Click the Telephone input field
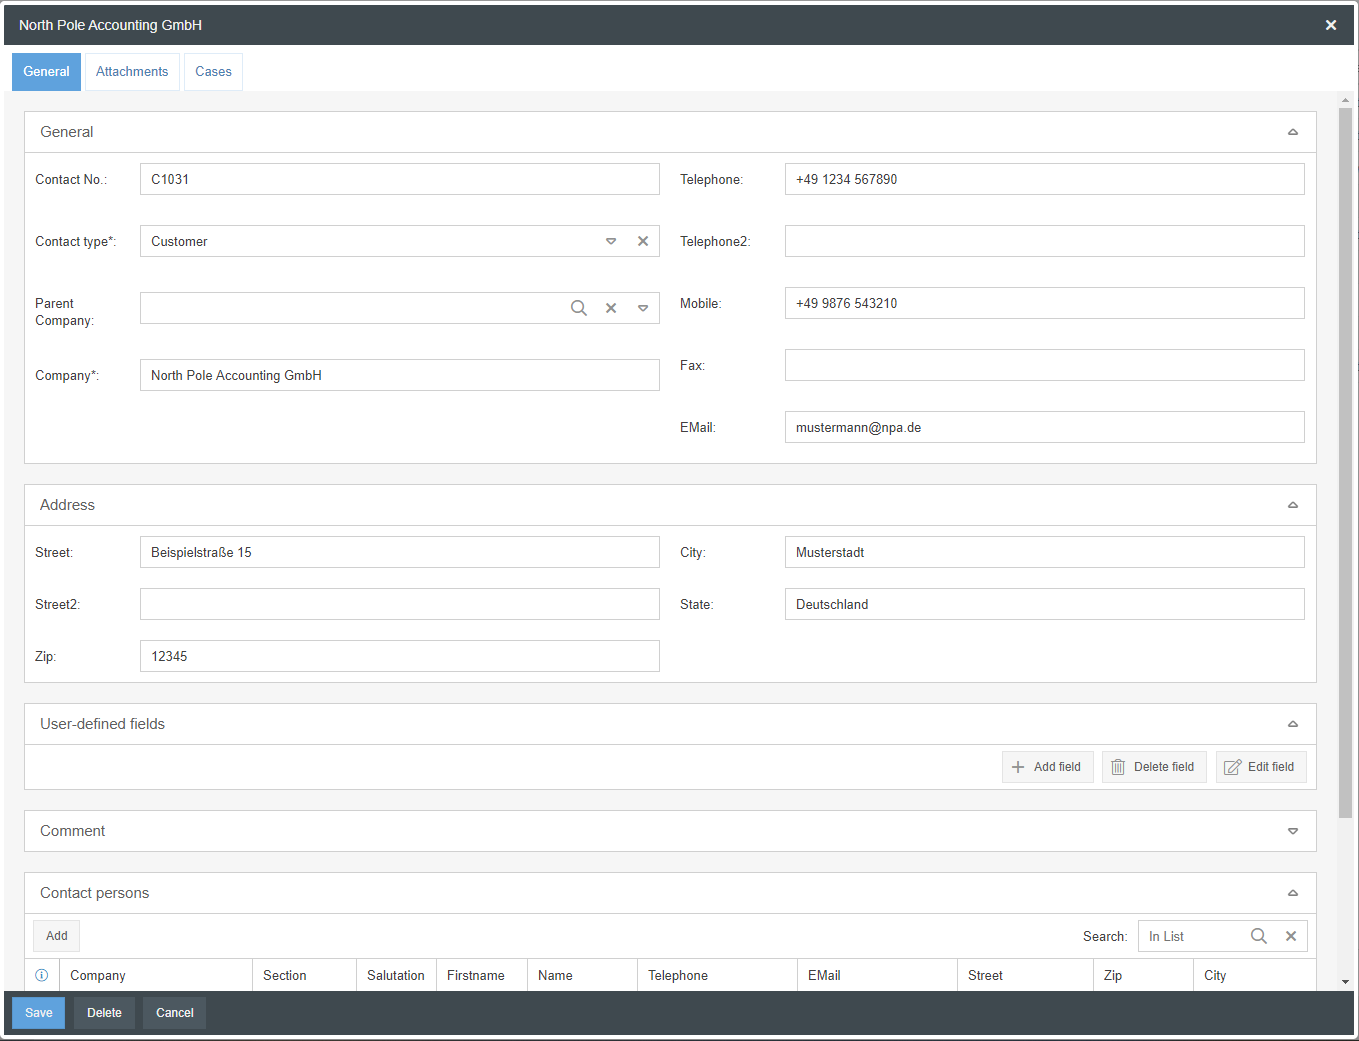 pyautogui.click(x=1045, y=179)
